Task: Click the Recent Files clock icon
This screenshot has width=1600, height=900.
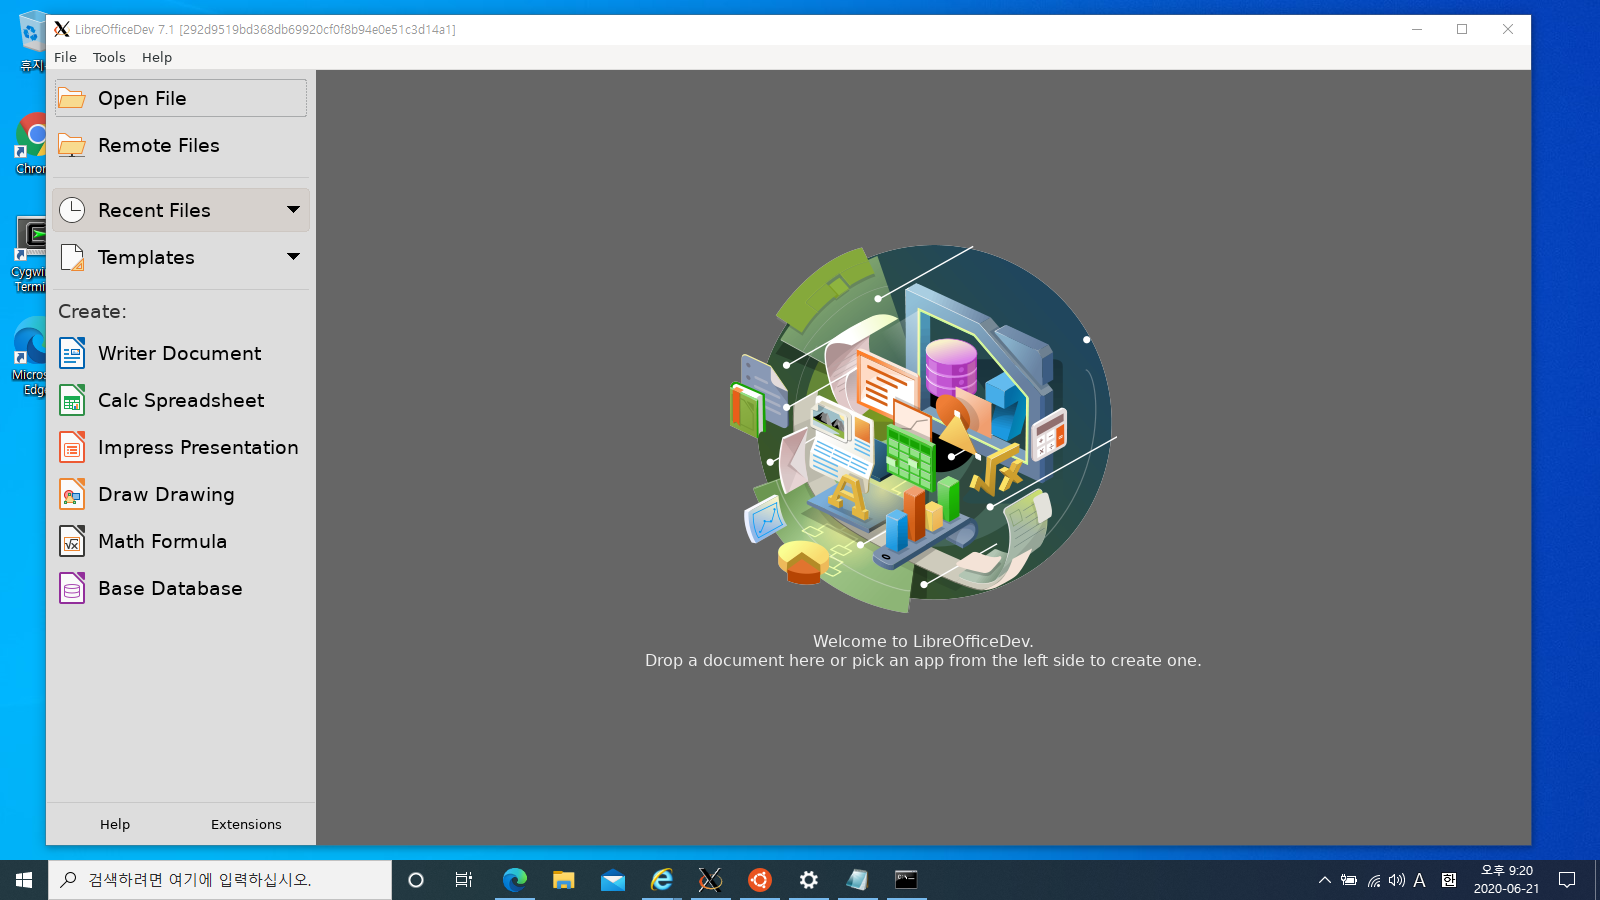Action: coord(72,210)
